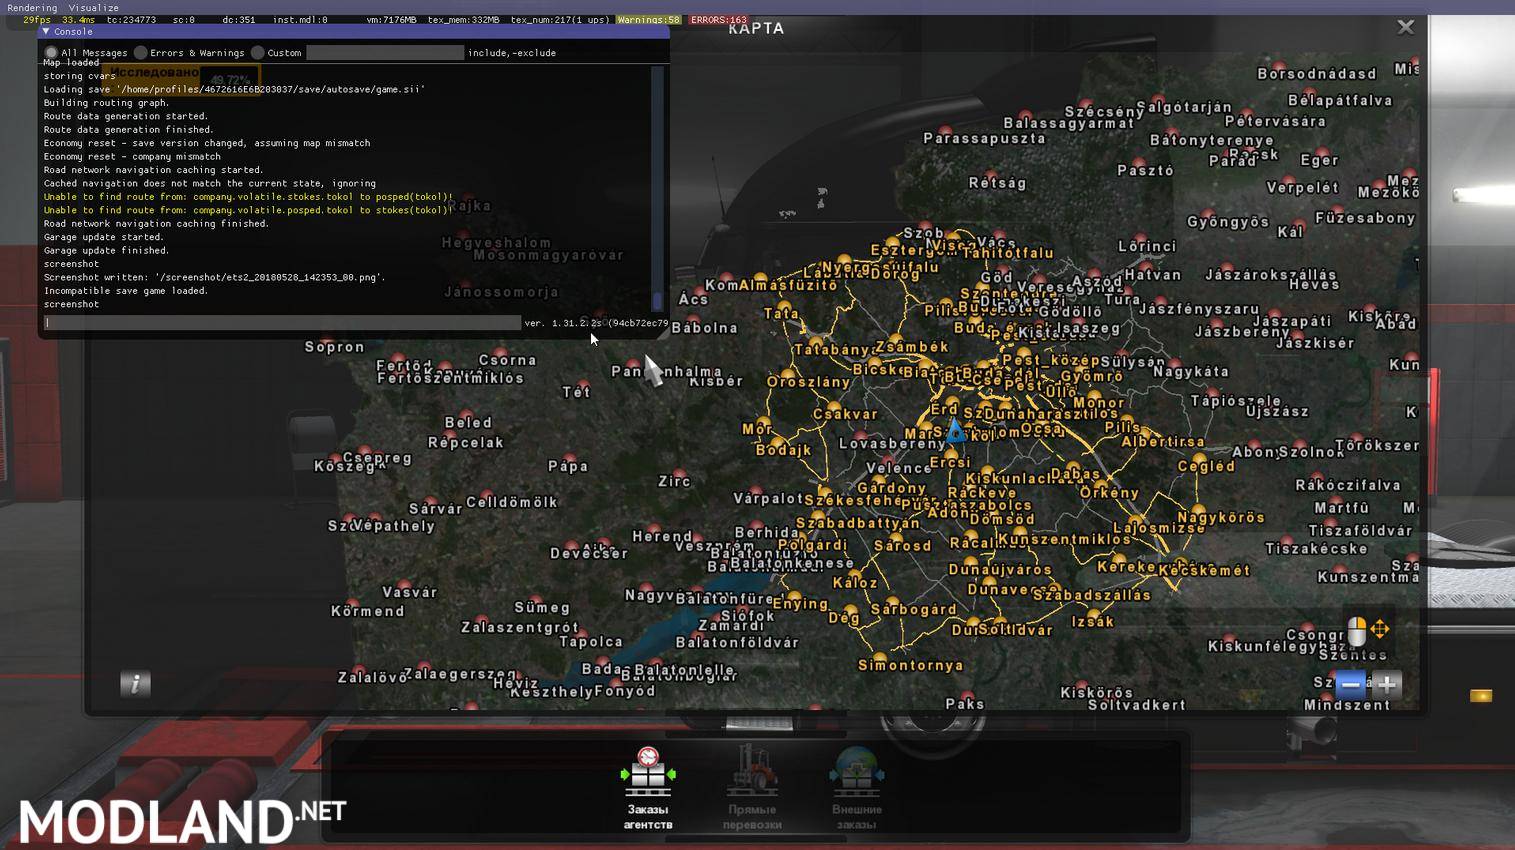Click the Eger city label

[1319, 160]
